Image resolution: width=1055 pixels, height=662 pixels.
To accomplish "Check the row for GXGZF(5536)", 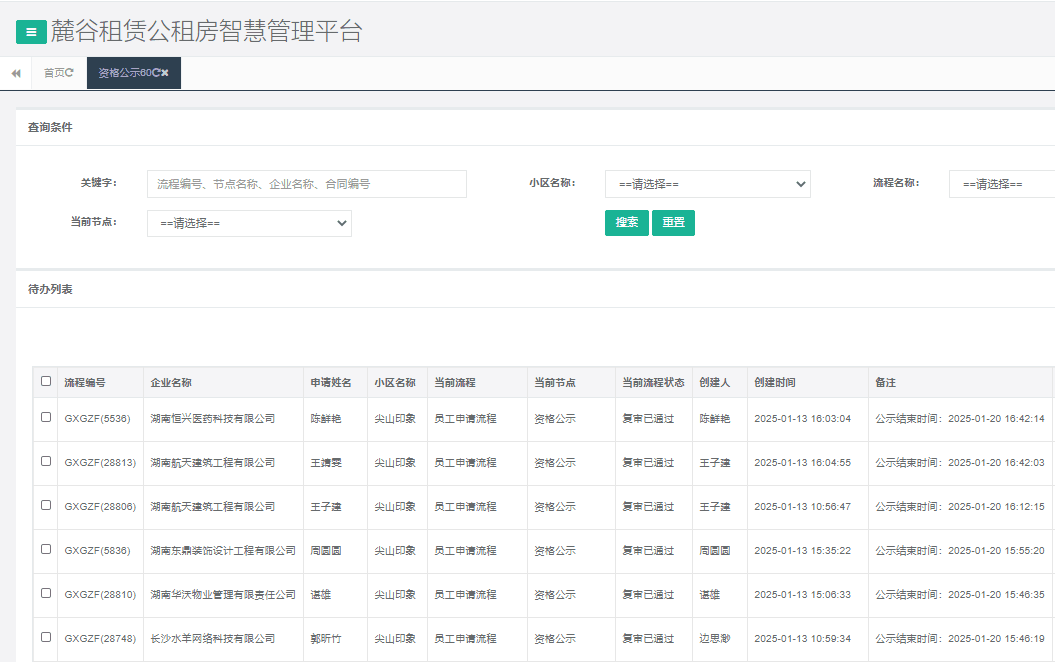I will (x=44, y=418).
